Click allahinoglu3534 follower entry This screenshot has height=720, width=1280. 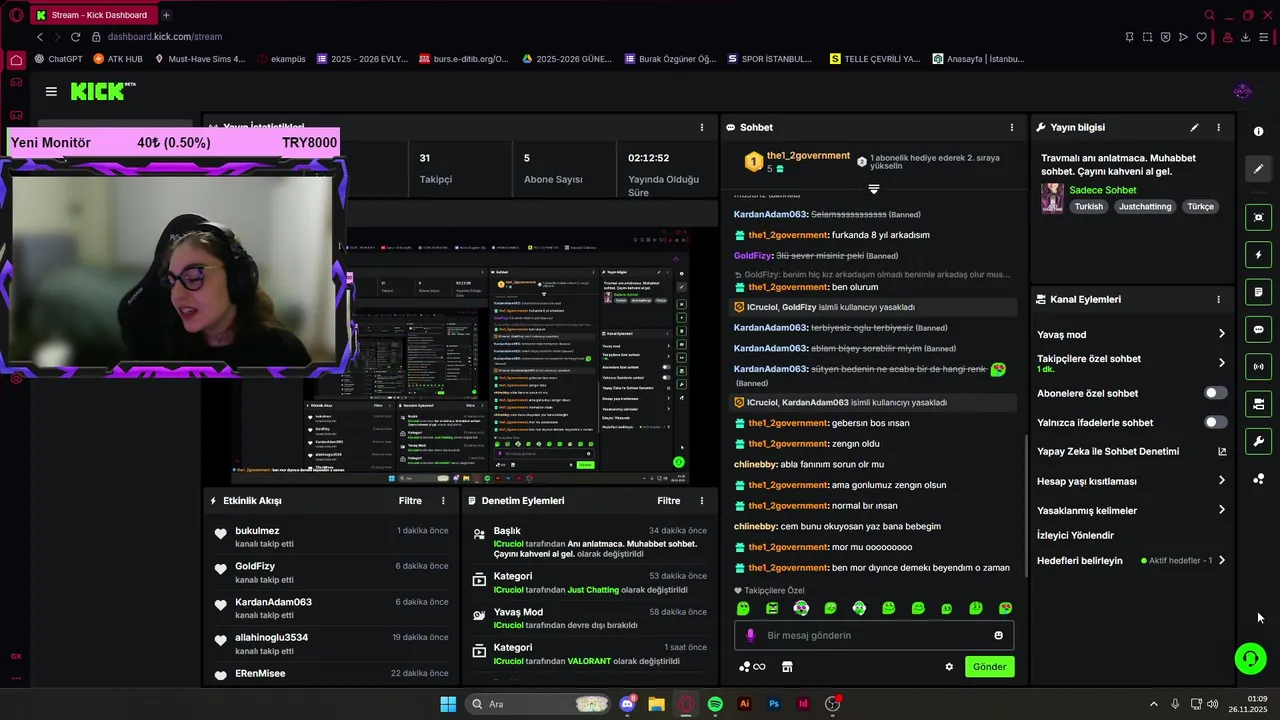tap(271, 638)
